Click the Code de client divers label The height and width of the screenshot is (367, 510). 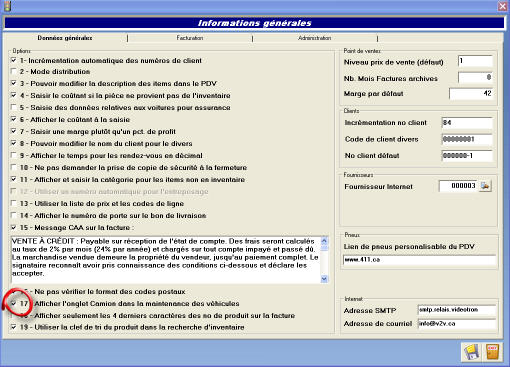pyautogui.click(x=382, y=139)
